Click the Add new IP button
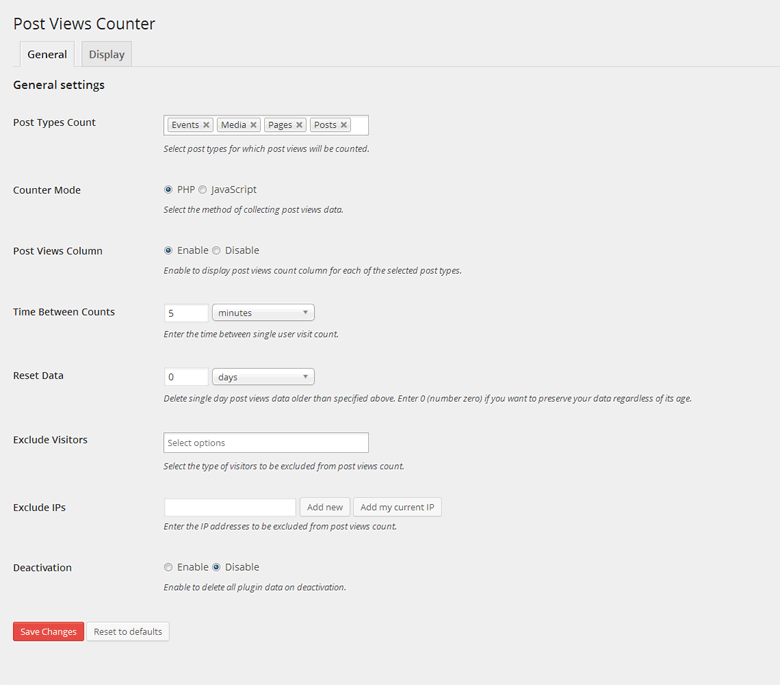 coord(325,507)
